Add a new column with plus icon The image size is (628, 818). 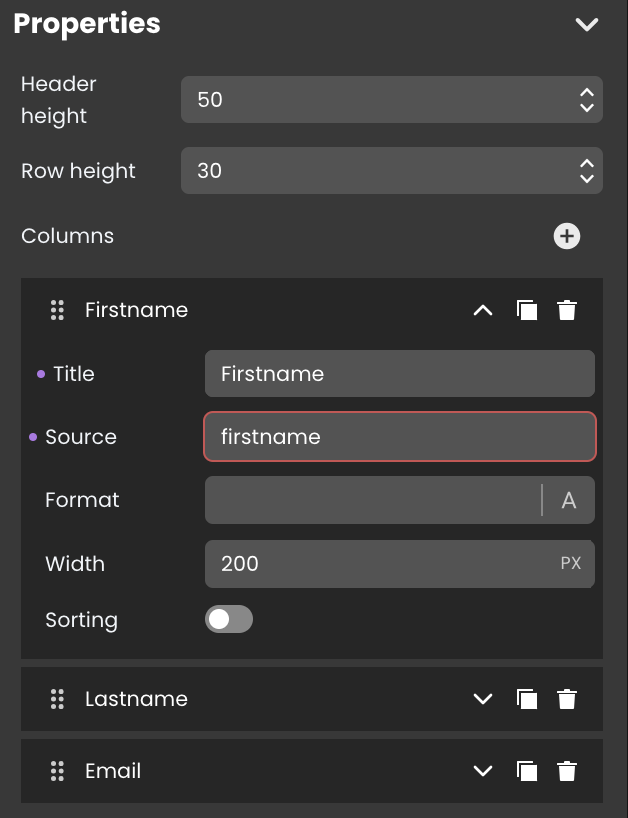click(566, 236)
